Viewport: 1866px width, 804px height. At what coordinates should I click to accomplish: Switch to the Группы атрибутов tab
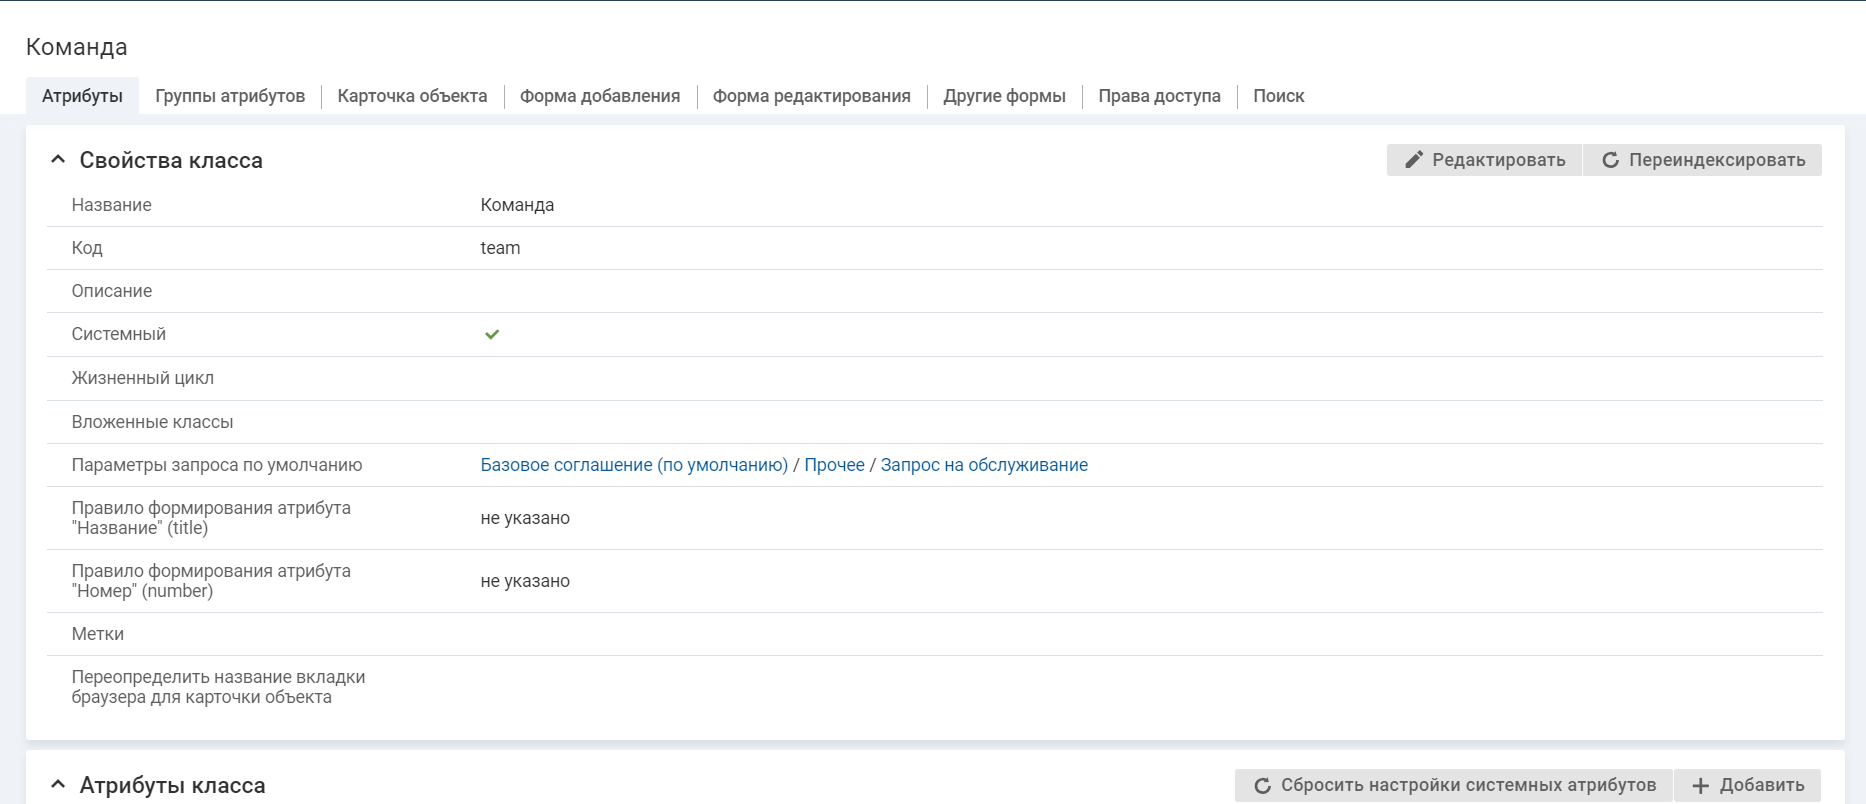point(230,96)
